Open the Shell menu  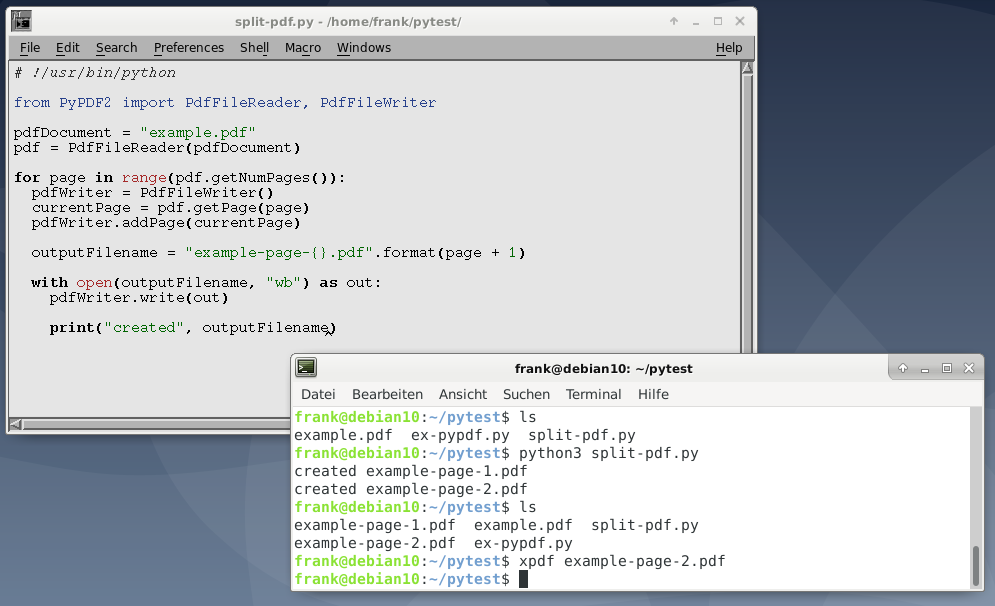click(253, 47)
